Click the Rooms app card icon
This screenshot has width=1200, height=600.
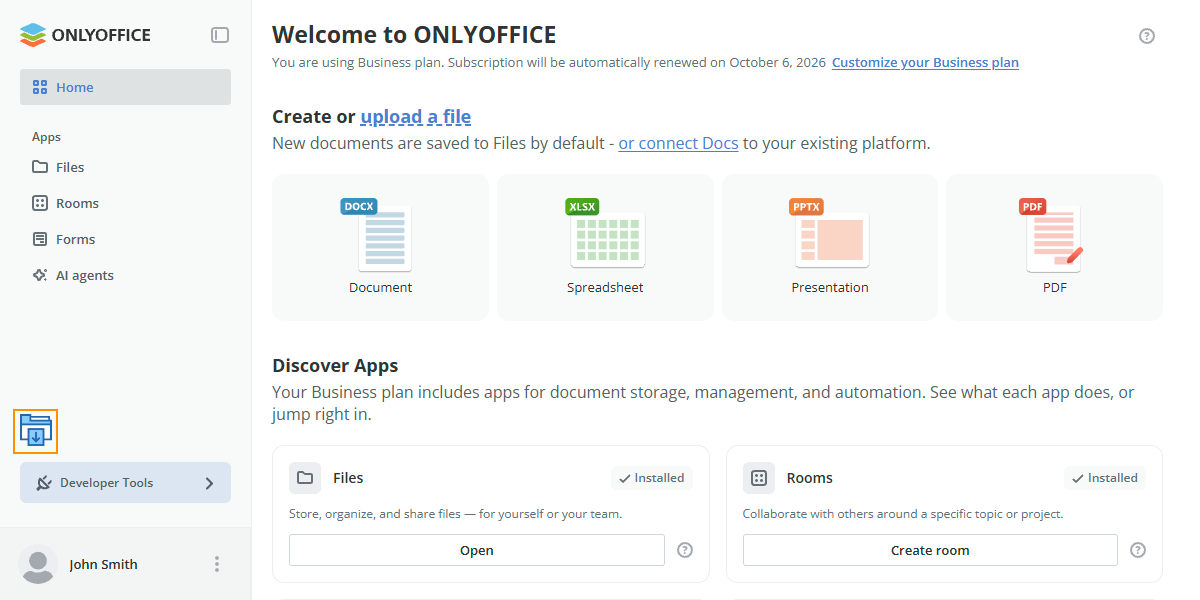pos(759,478)
